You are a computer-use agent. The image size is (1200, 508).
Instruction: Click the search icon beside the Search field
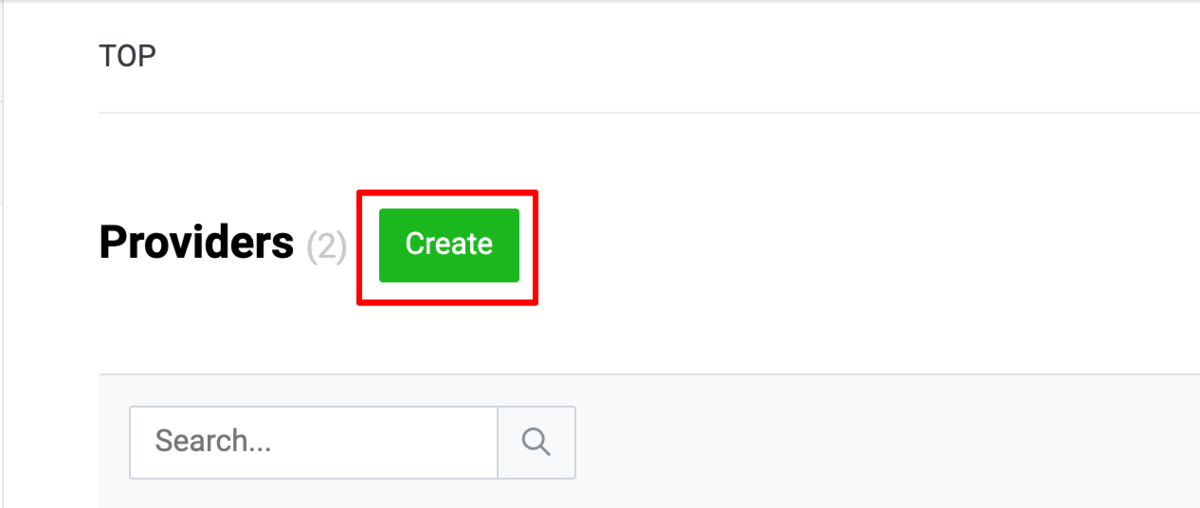click(x=537, y=442)
